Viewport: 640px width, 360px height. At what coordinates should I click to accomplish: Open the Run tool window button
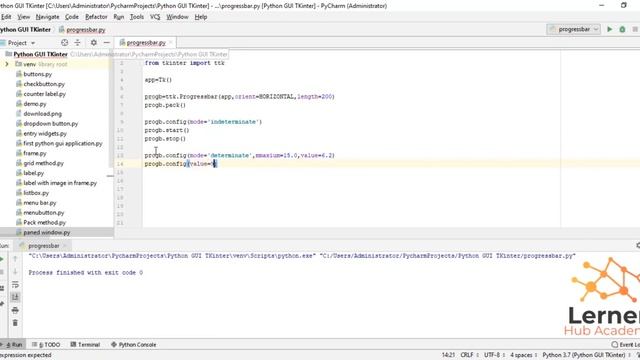[x=13, y=344]
